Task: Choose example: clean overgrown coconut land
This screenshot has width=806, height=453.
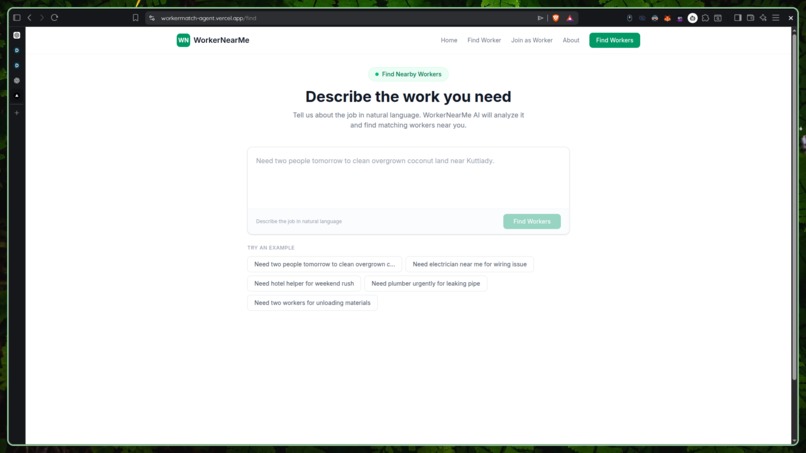Action: (x=324, y=264)
